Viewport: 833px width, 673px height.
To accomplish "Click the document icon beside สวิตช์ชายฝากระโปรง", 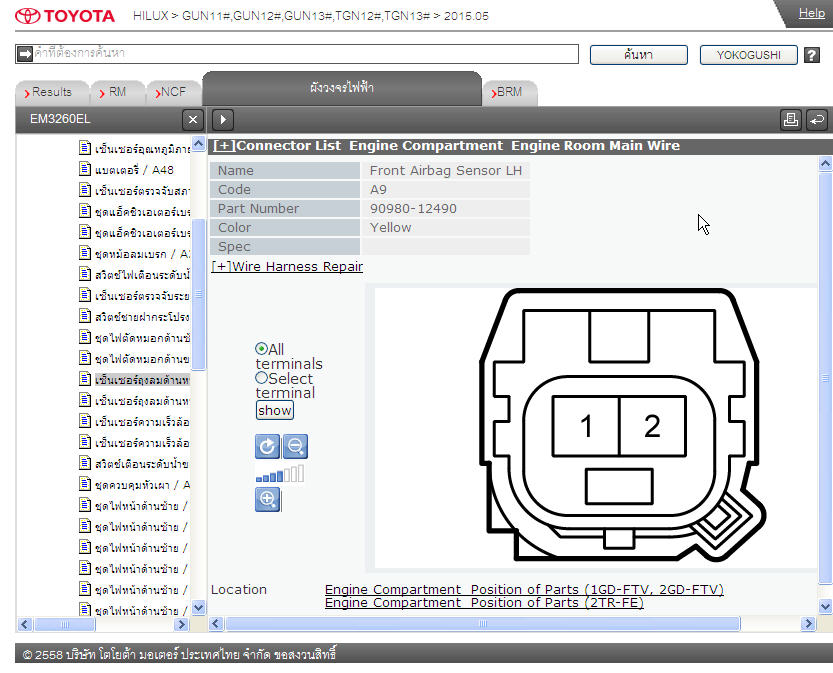I will pos(85,316).
